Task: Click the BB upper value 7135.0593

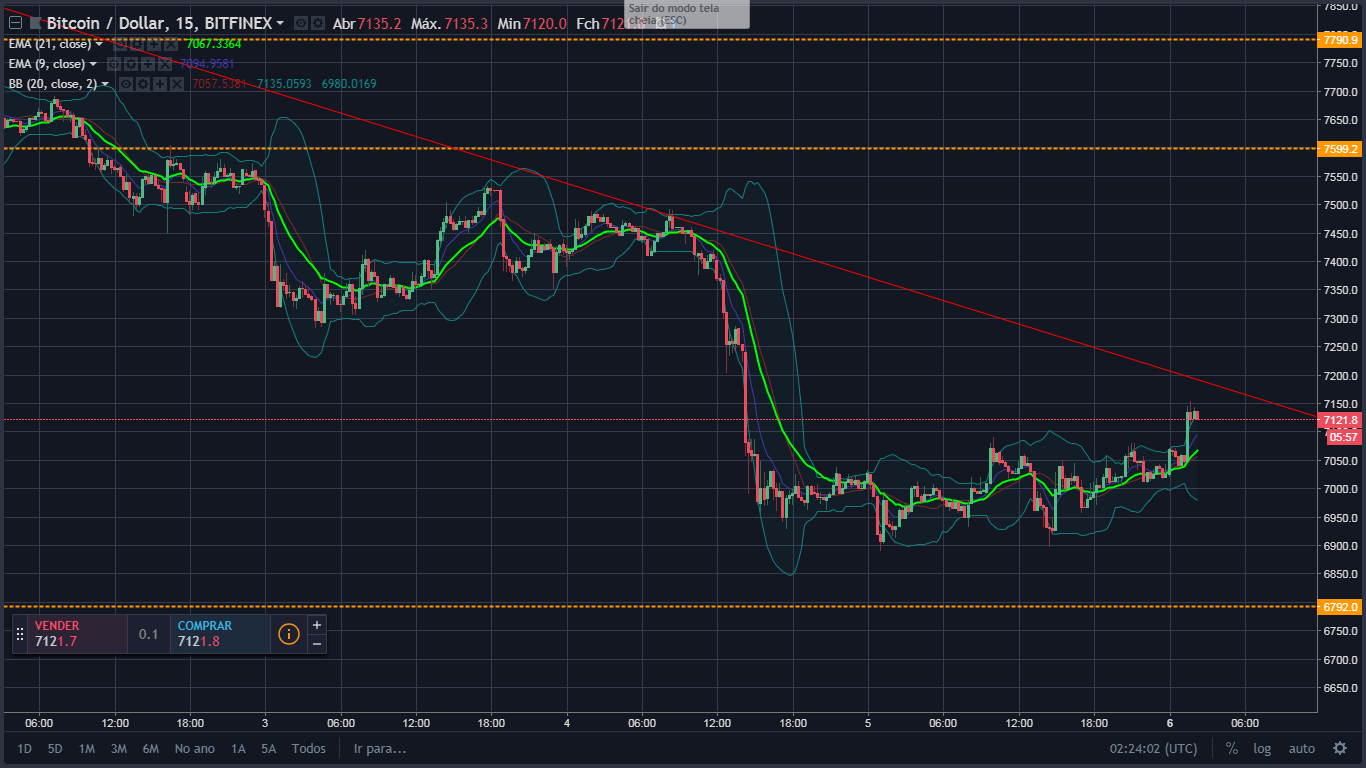Action: pyautogui.click(x=284, y=84)
